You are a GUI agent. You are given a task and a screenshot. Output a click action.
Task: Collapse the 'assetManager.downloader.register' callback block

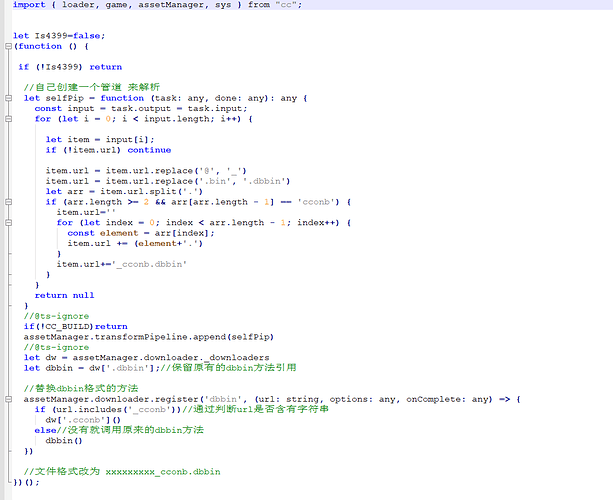coord(9,399)
